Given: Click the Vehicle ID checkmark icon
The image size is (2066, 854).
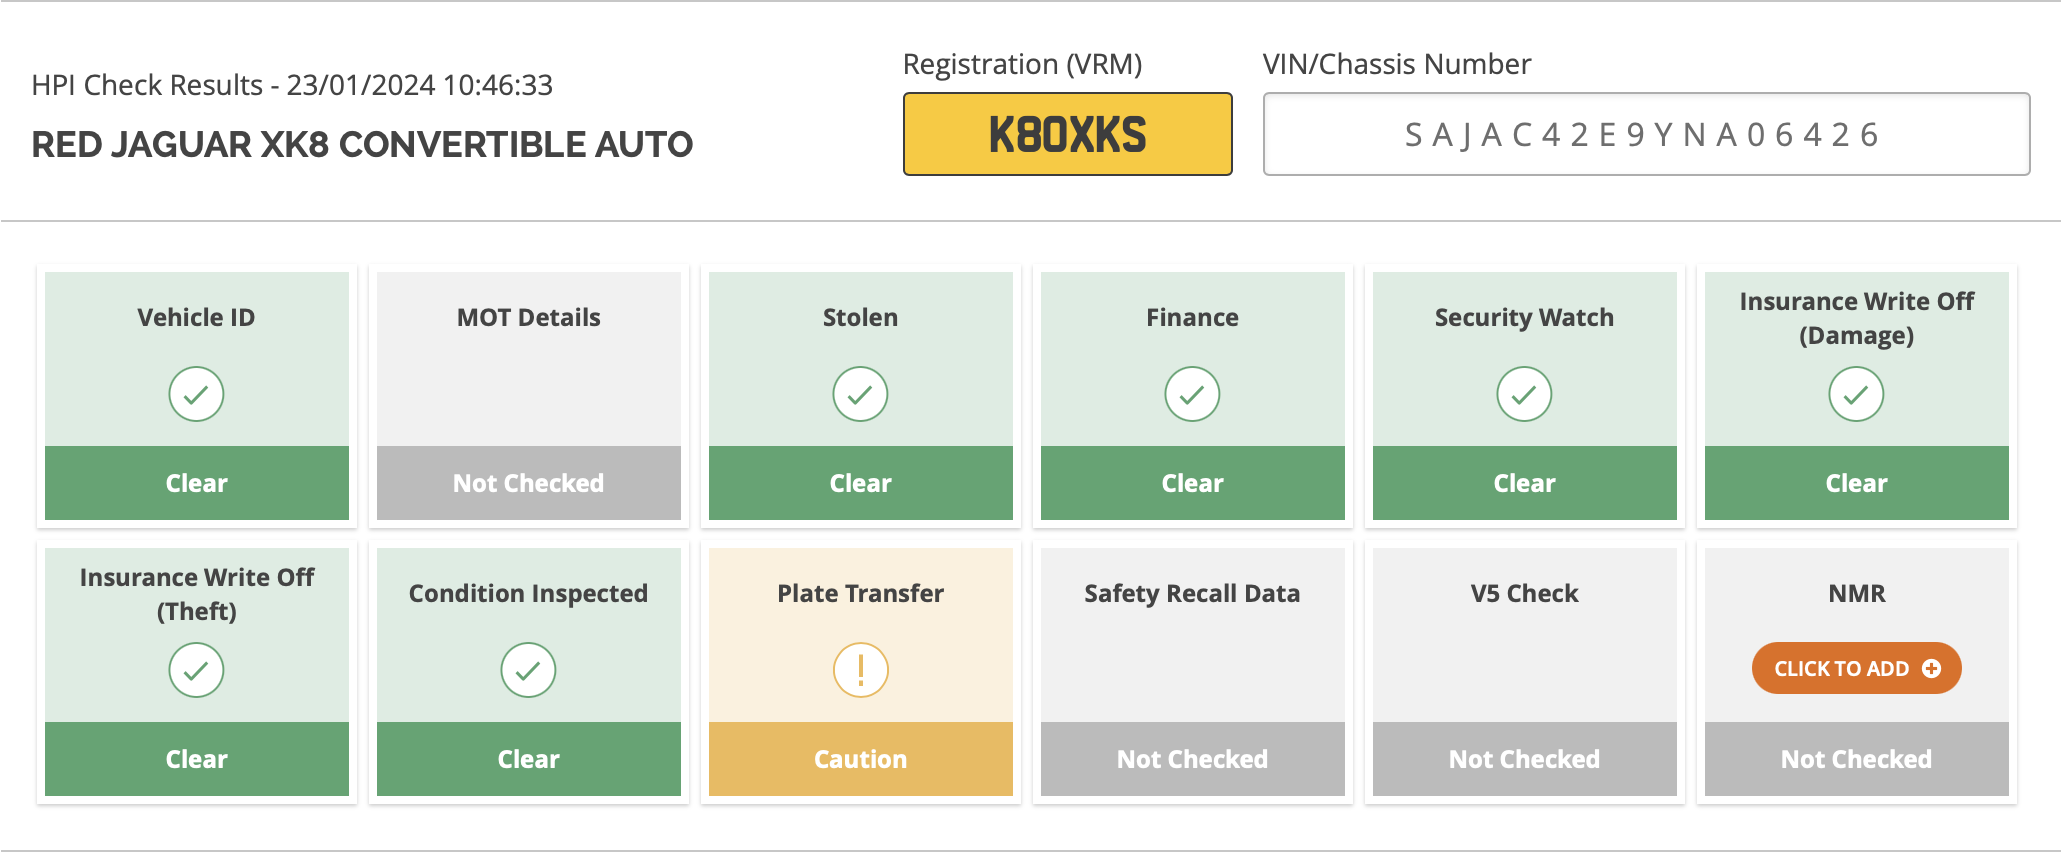Looking at the screenshot, I should point(196,394).
